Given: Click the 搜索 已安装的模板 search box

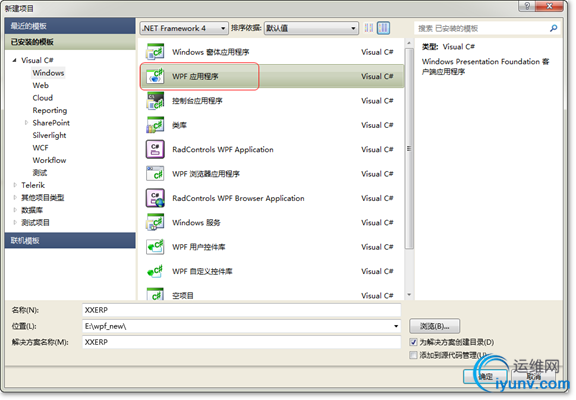Looking at the screenshot, I should click(487, 28).
